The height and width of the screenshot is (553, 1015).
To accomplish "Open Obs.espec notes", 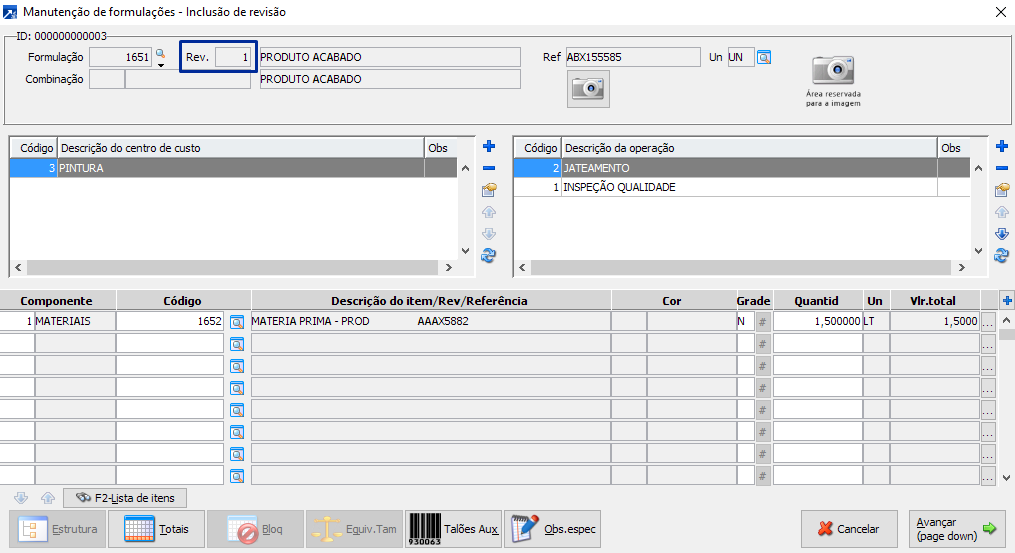I will pyautogui.click(x=553, y=529).
